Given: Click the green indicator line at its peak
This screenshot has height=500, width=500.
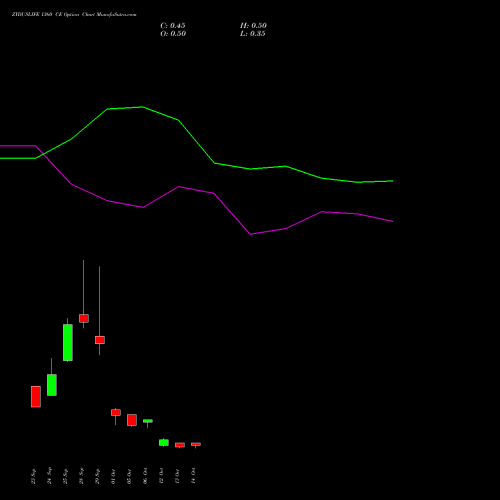Looking at the screenshot, I should pos(142,107).
